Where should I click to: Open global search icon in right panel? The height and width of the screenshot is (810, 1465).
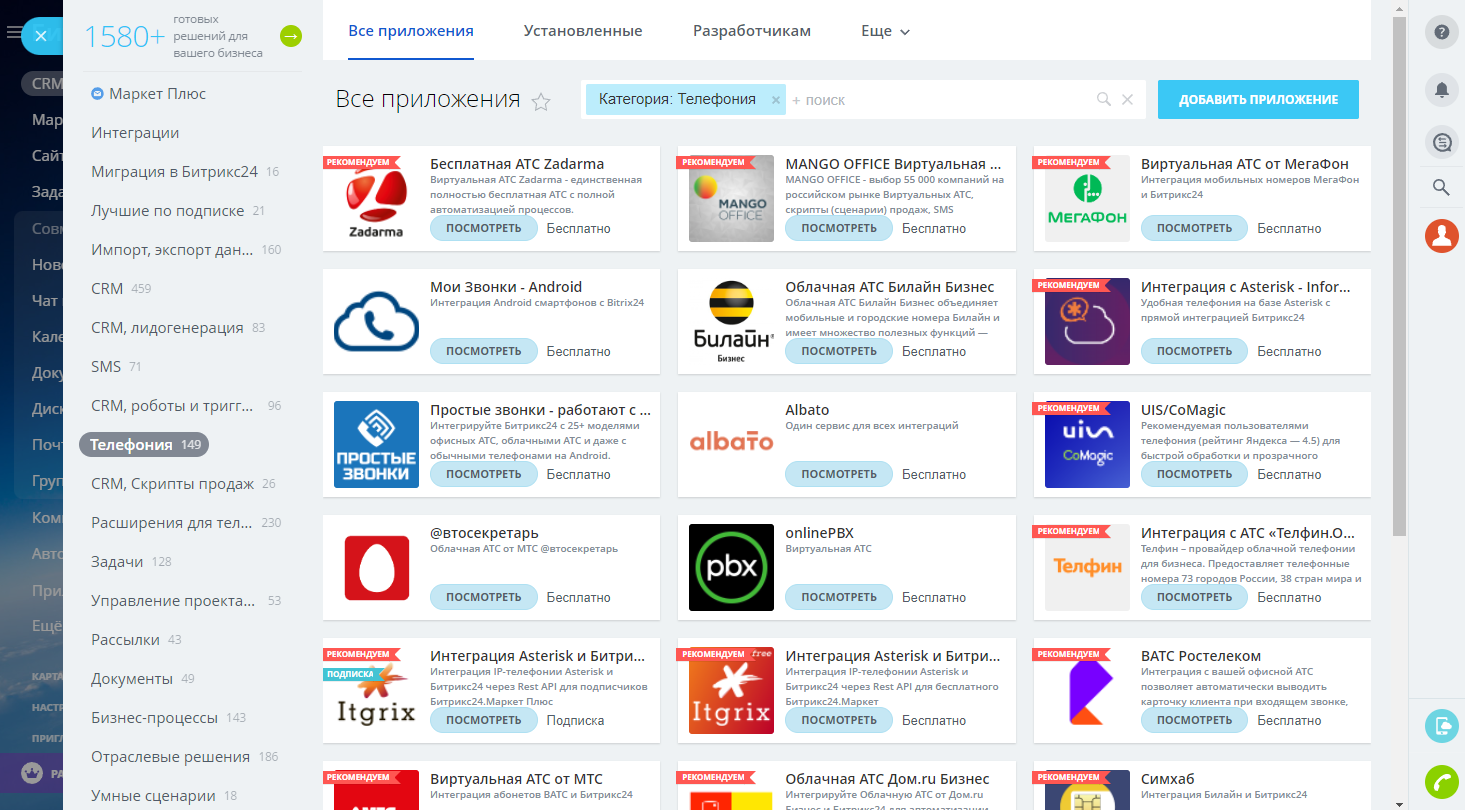tap(1441, 187)
